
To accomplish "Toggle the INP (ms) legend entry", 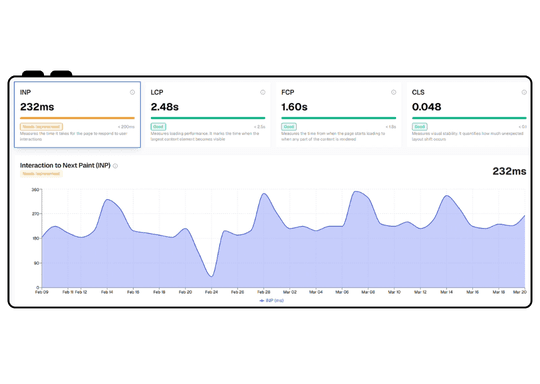I will click(x=272, y=301).
